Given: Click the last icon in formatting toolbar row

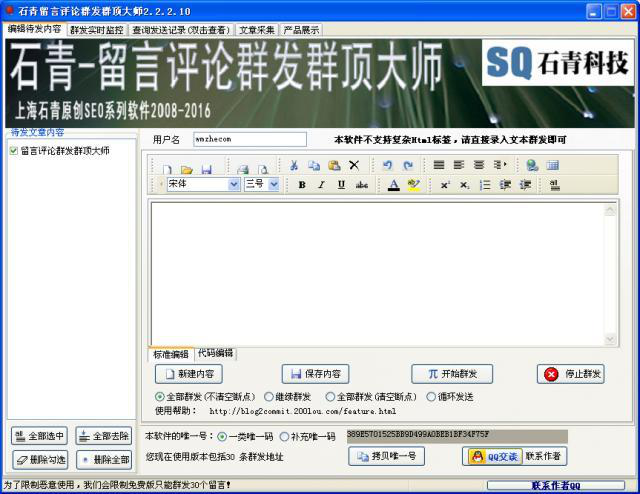Looking at the screenshot, I should click(x=555, y=185).
